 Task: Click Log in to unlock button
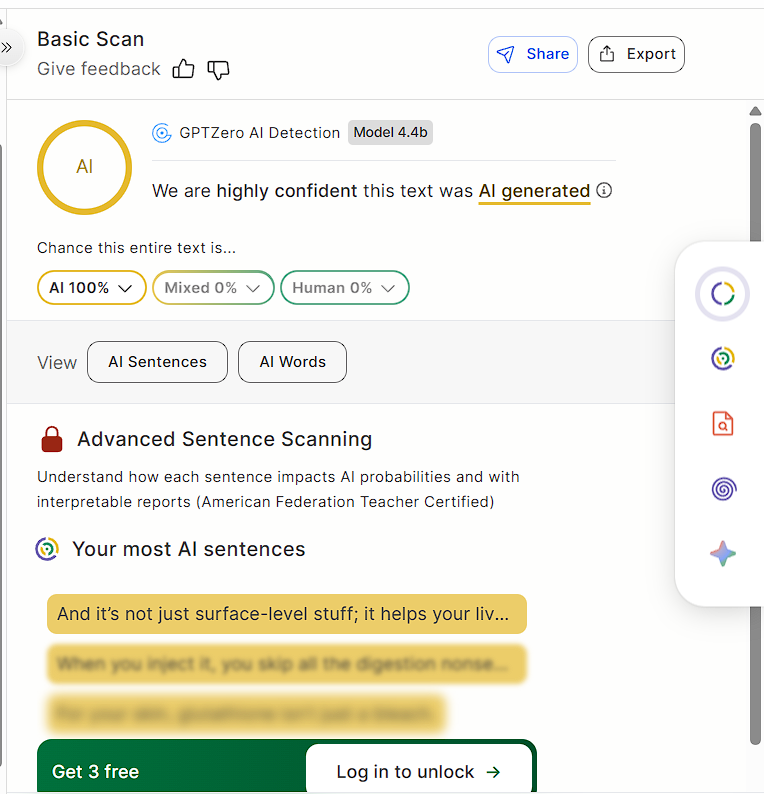(419, 771)
